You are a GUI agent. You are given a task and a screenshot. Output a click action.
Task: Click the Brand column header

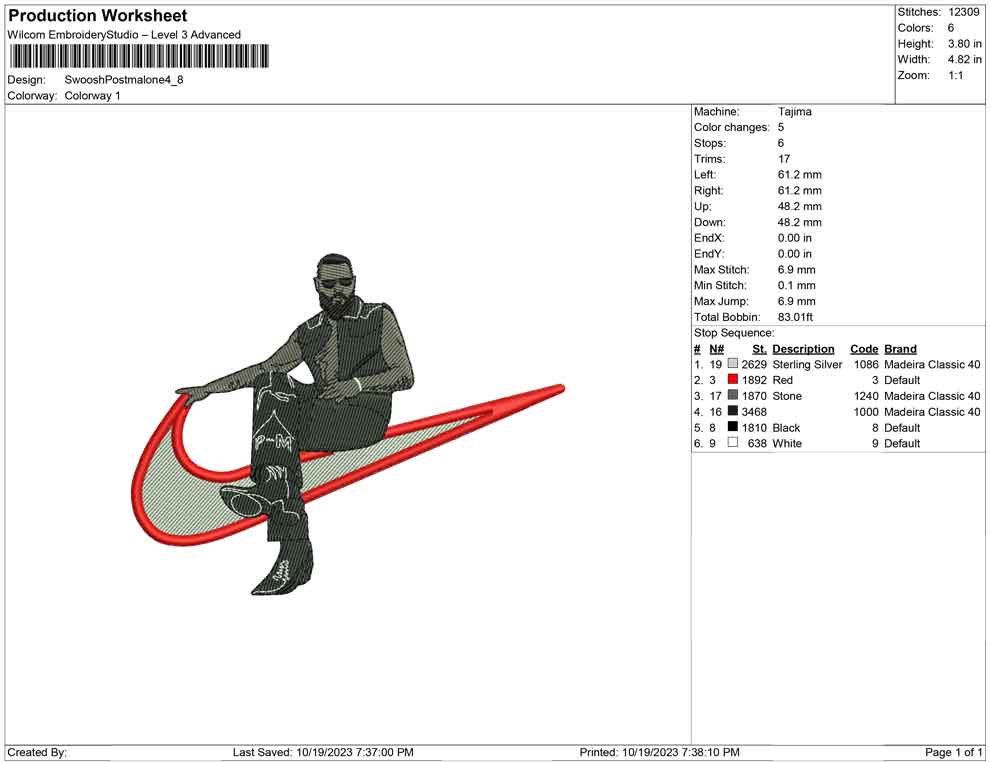click(900, 349)
